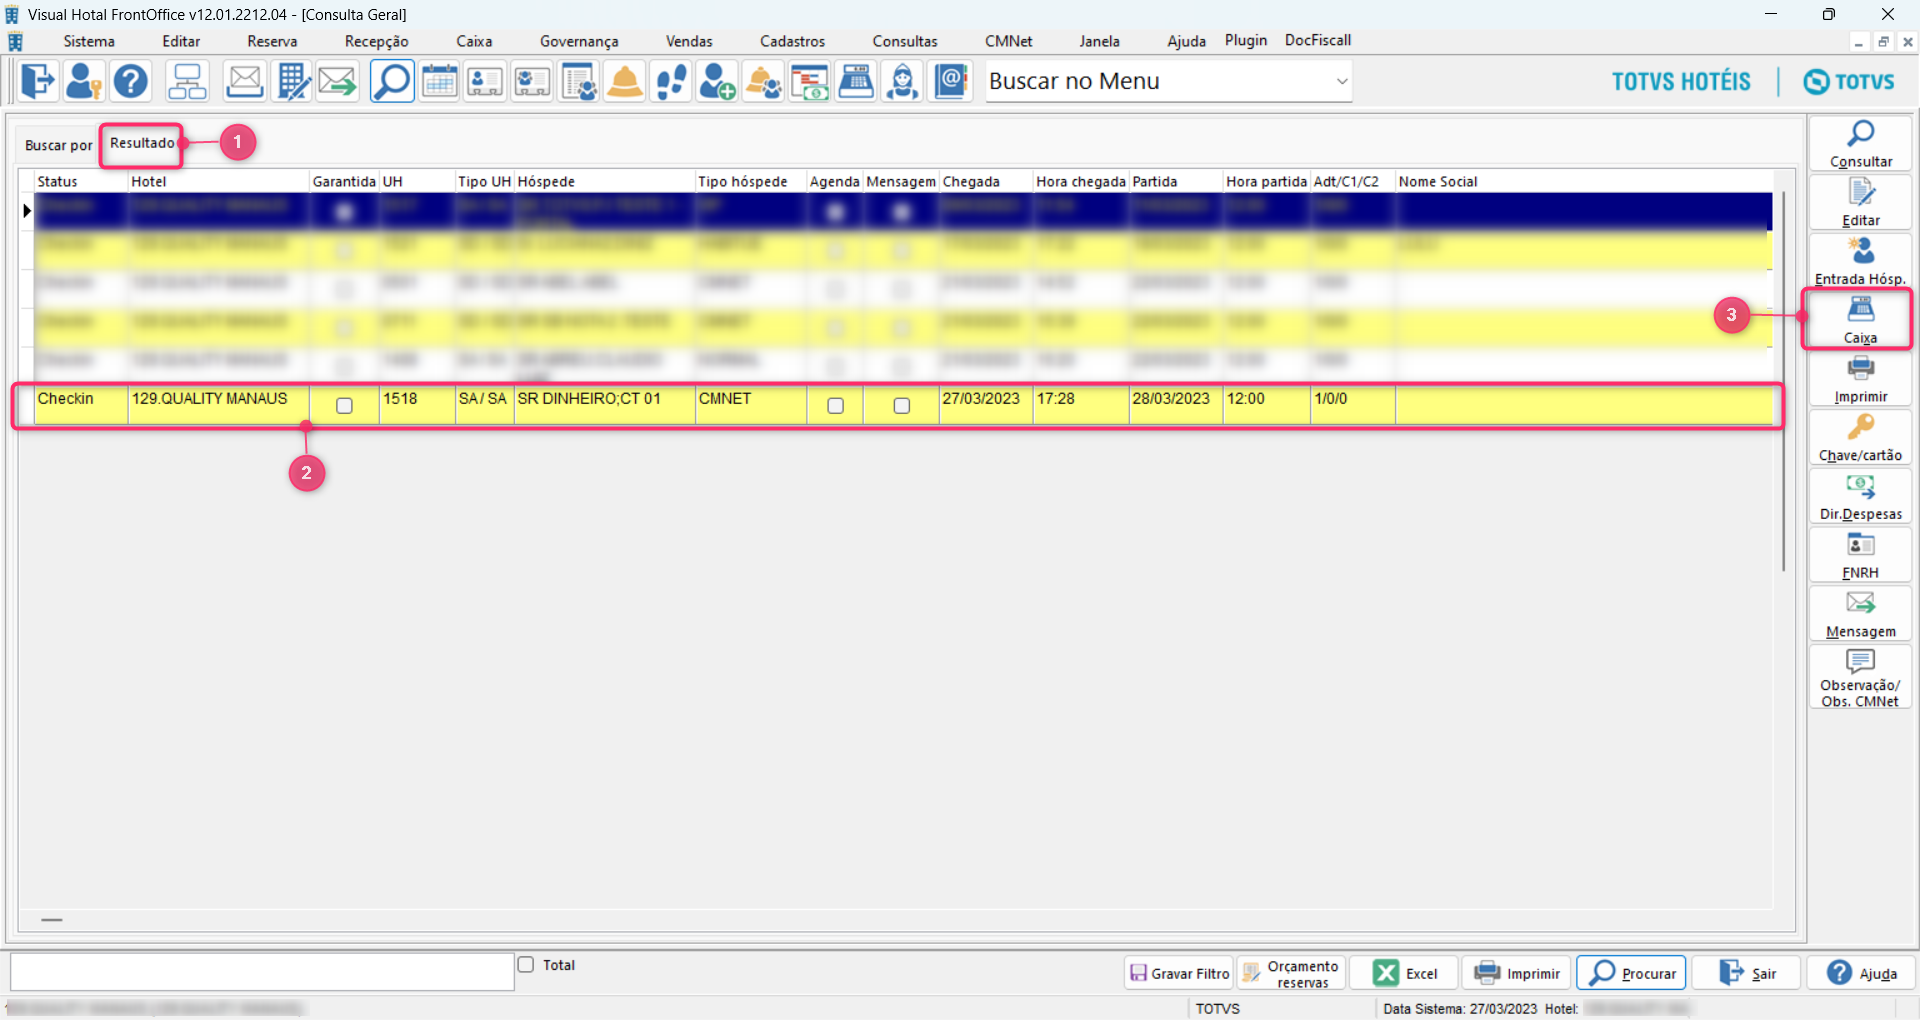The width and height of the screenshot is (1920, 1020).
Task: Open the Consultas menu
Action: (905, 41)
